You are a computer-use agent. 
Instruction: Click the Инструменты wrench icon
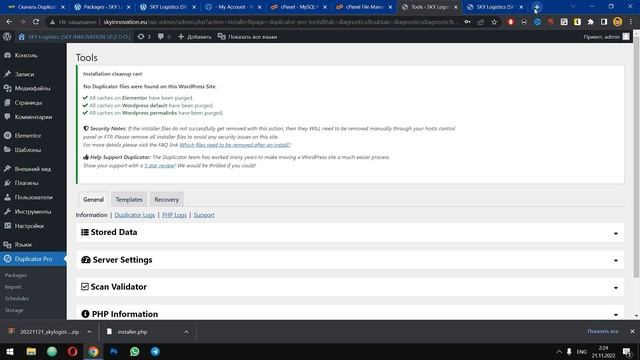click(7, 211)
